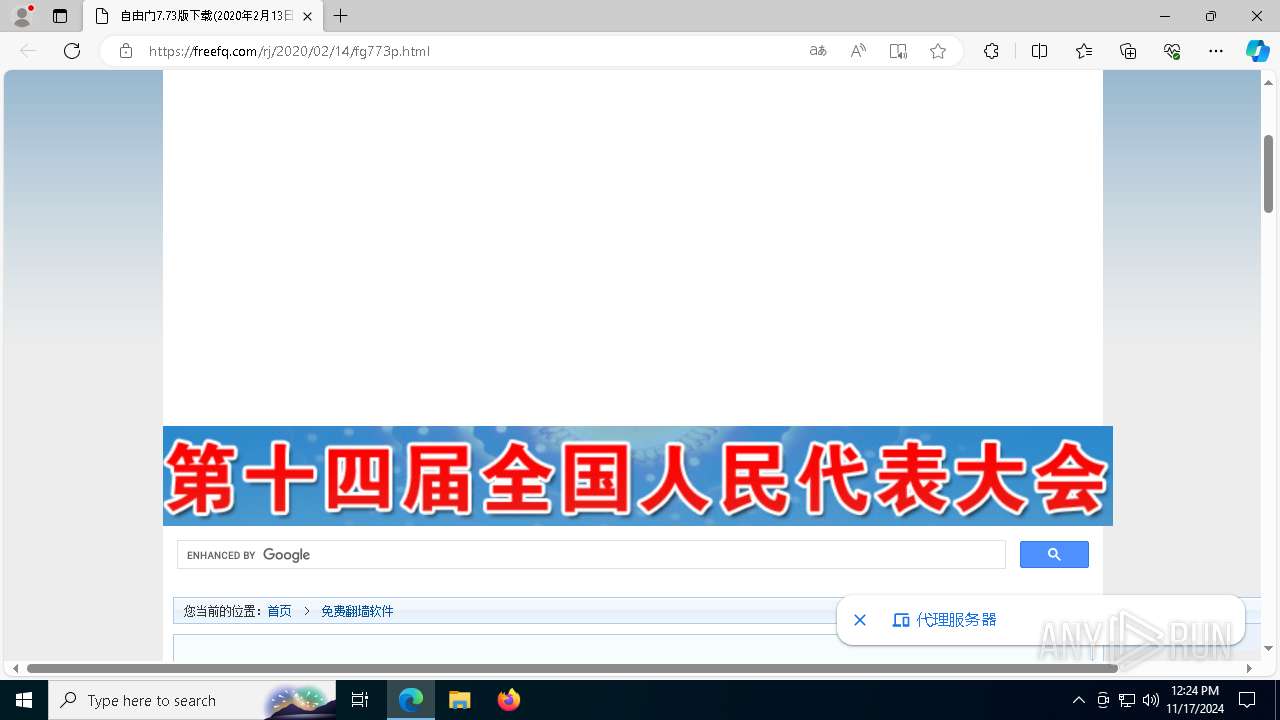Click the scroll up arrow
This screenshot has height=720, width=1280.
pos(1268,83)
